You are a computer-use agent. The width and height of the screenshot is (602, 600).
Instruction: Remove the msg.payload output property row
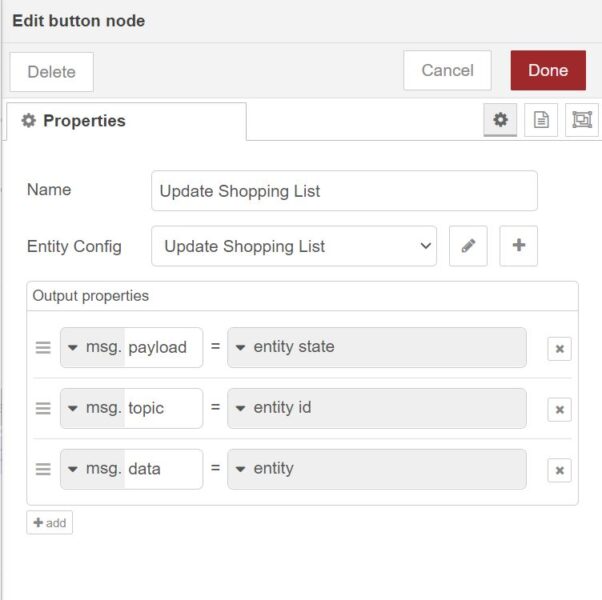tap(559, 349)
